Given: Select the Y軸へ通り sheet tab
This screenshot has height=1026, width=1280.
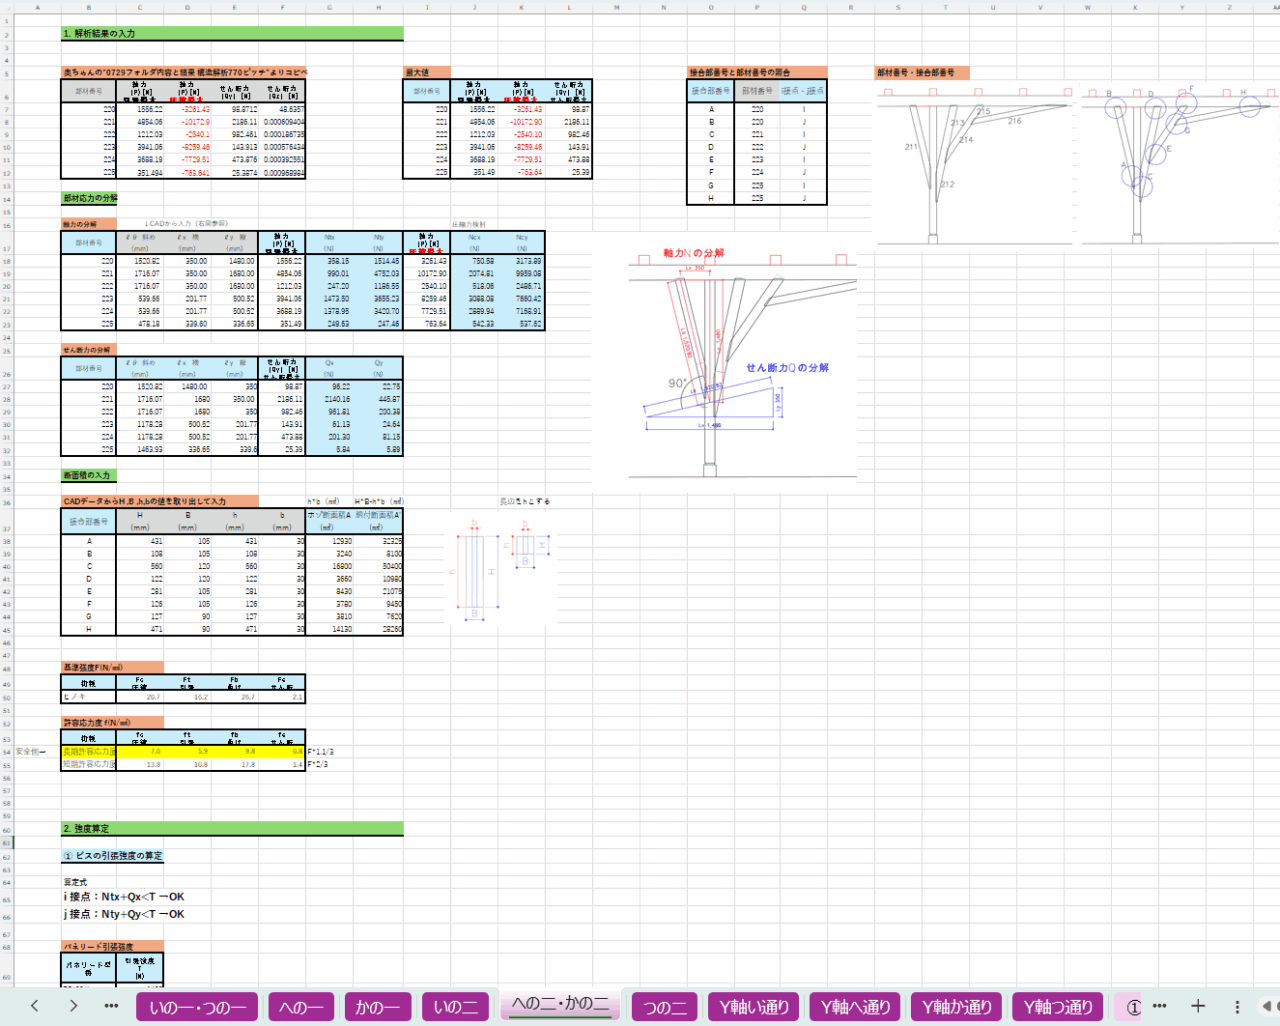Looking at the screenshot, I should coord(855,1007).
